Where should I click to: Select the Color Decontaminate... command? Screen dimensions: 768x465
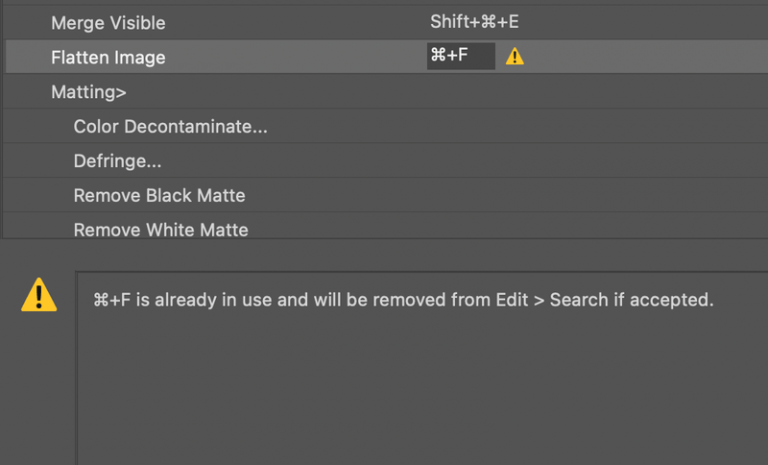170,127
